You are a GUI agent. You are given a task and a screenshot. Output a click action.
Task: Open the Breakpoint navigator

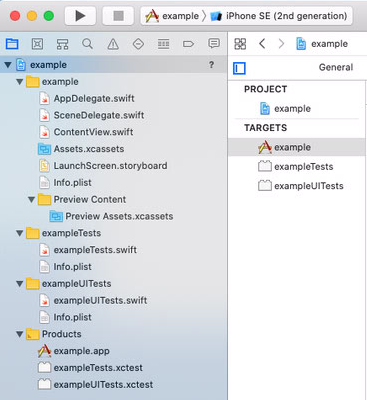188,44
